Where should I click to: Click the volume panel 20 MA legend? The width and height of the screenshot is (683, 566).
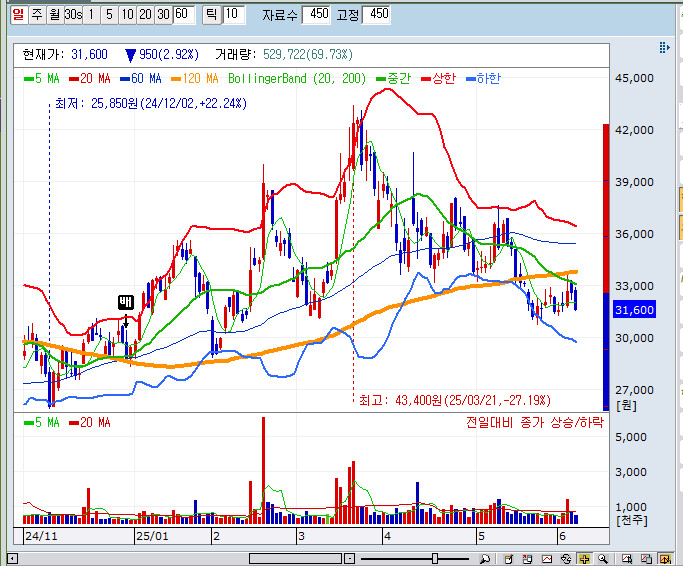pyautogui.click(x=90, y=423)
